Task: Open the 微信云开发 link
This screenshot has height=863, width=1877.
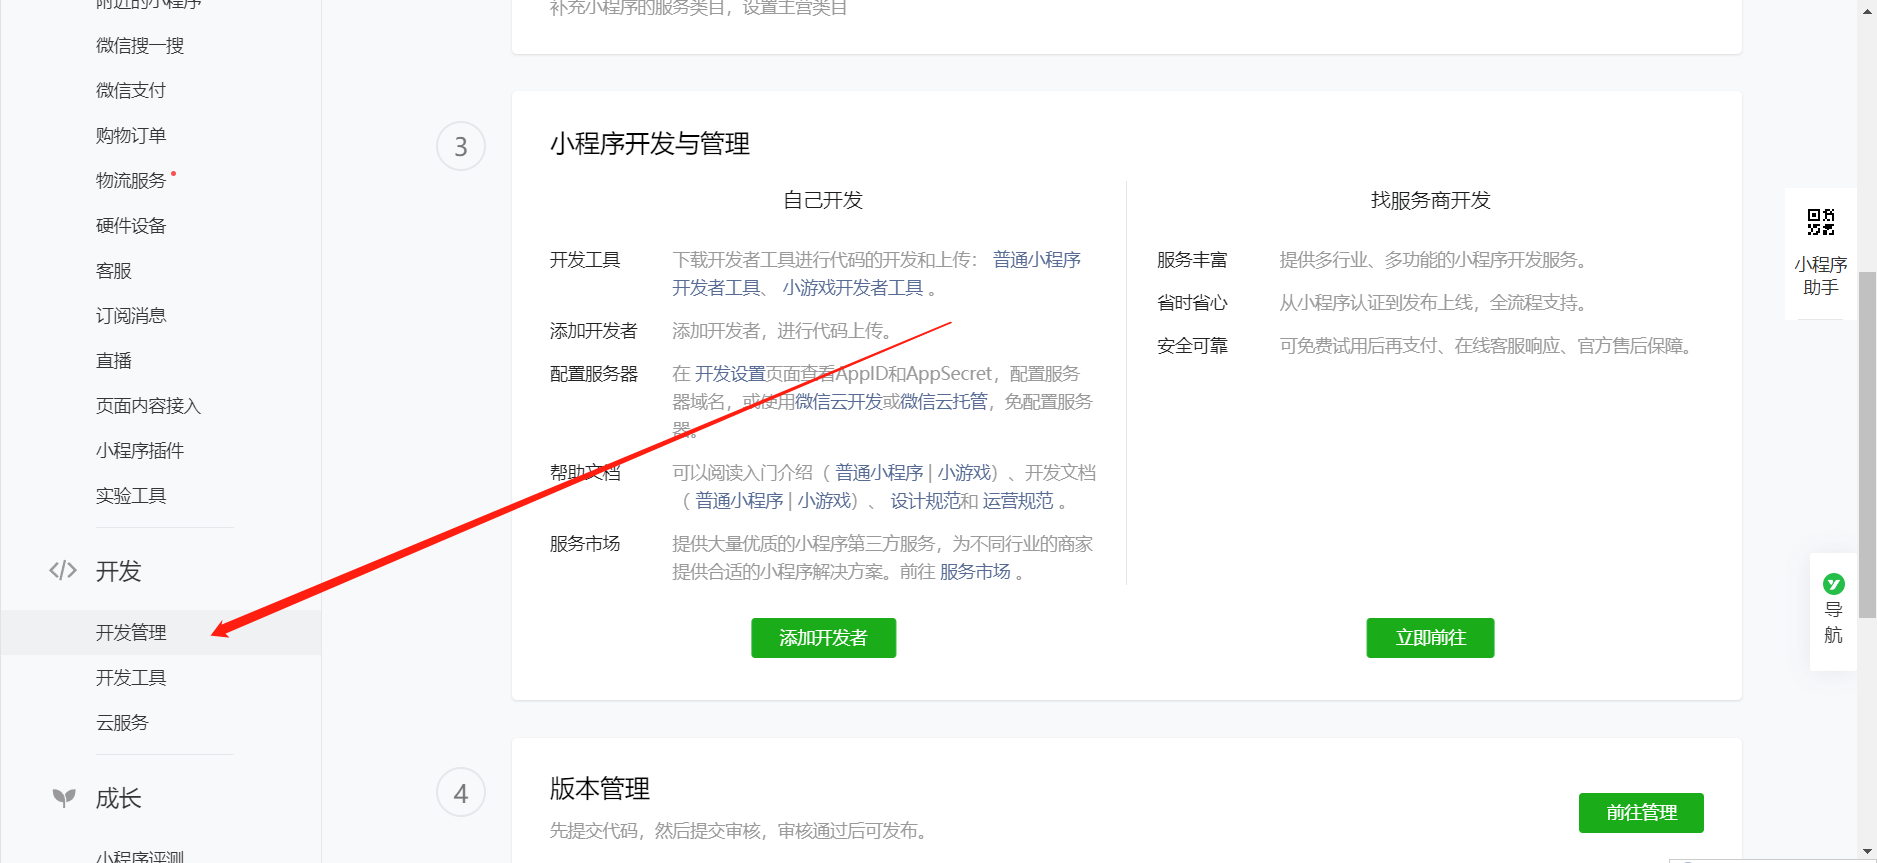Action: coord(838,402)
